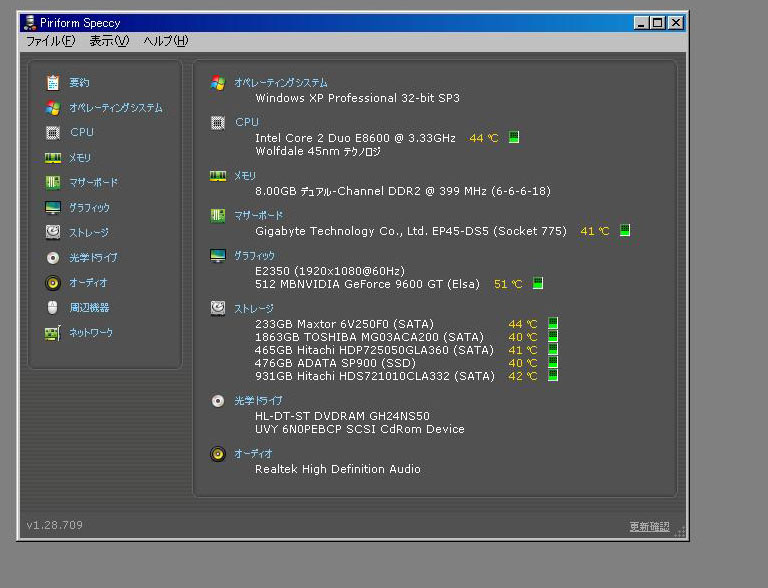Click the optical disc icon in summary panel
The image size is (768, 588).
coord(218,401)
